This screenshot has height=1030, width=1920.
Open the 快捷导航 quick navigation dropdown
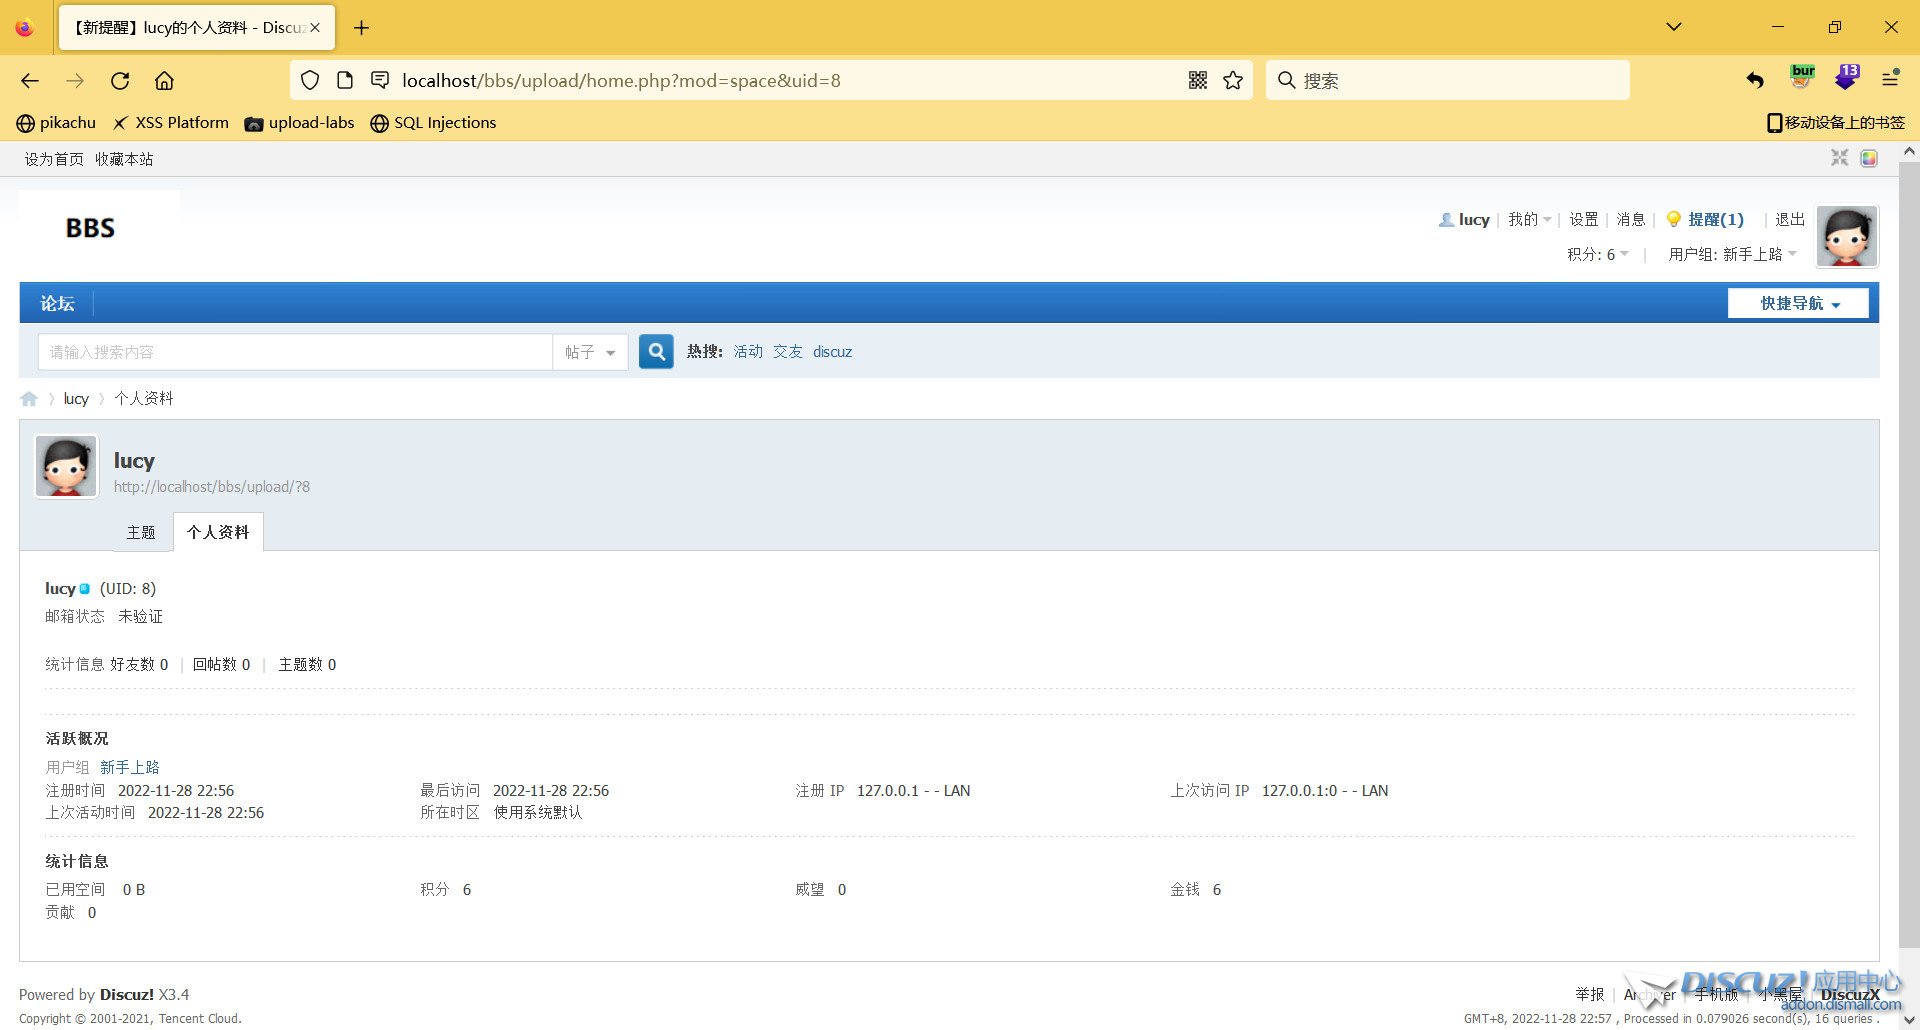tap(1798, 304)
